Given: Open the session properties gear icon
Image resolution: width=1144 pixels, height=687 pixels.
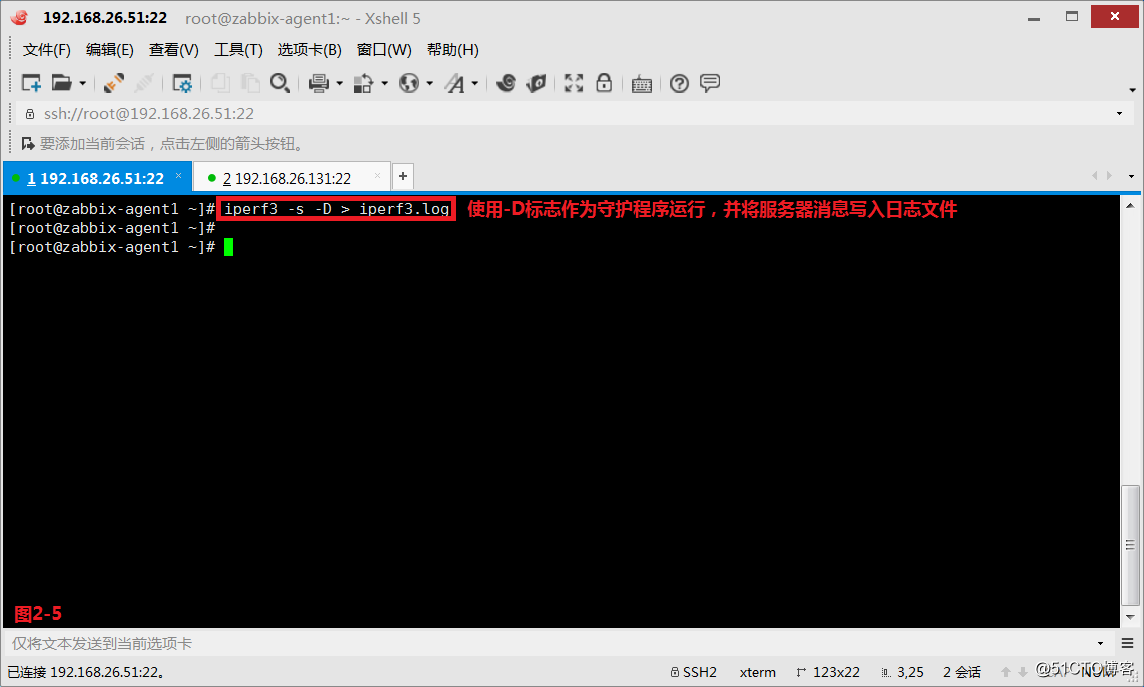Looking at the screenshot, I should (182, 83).
